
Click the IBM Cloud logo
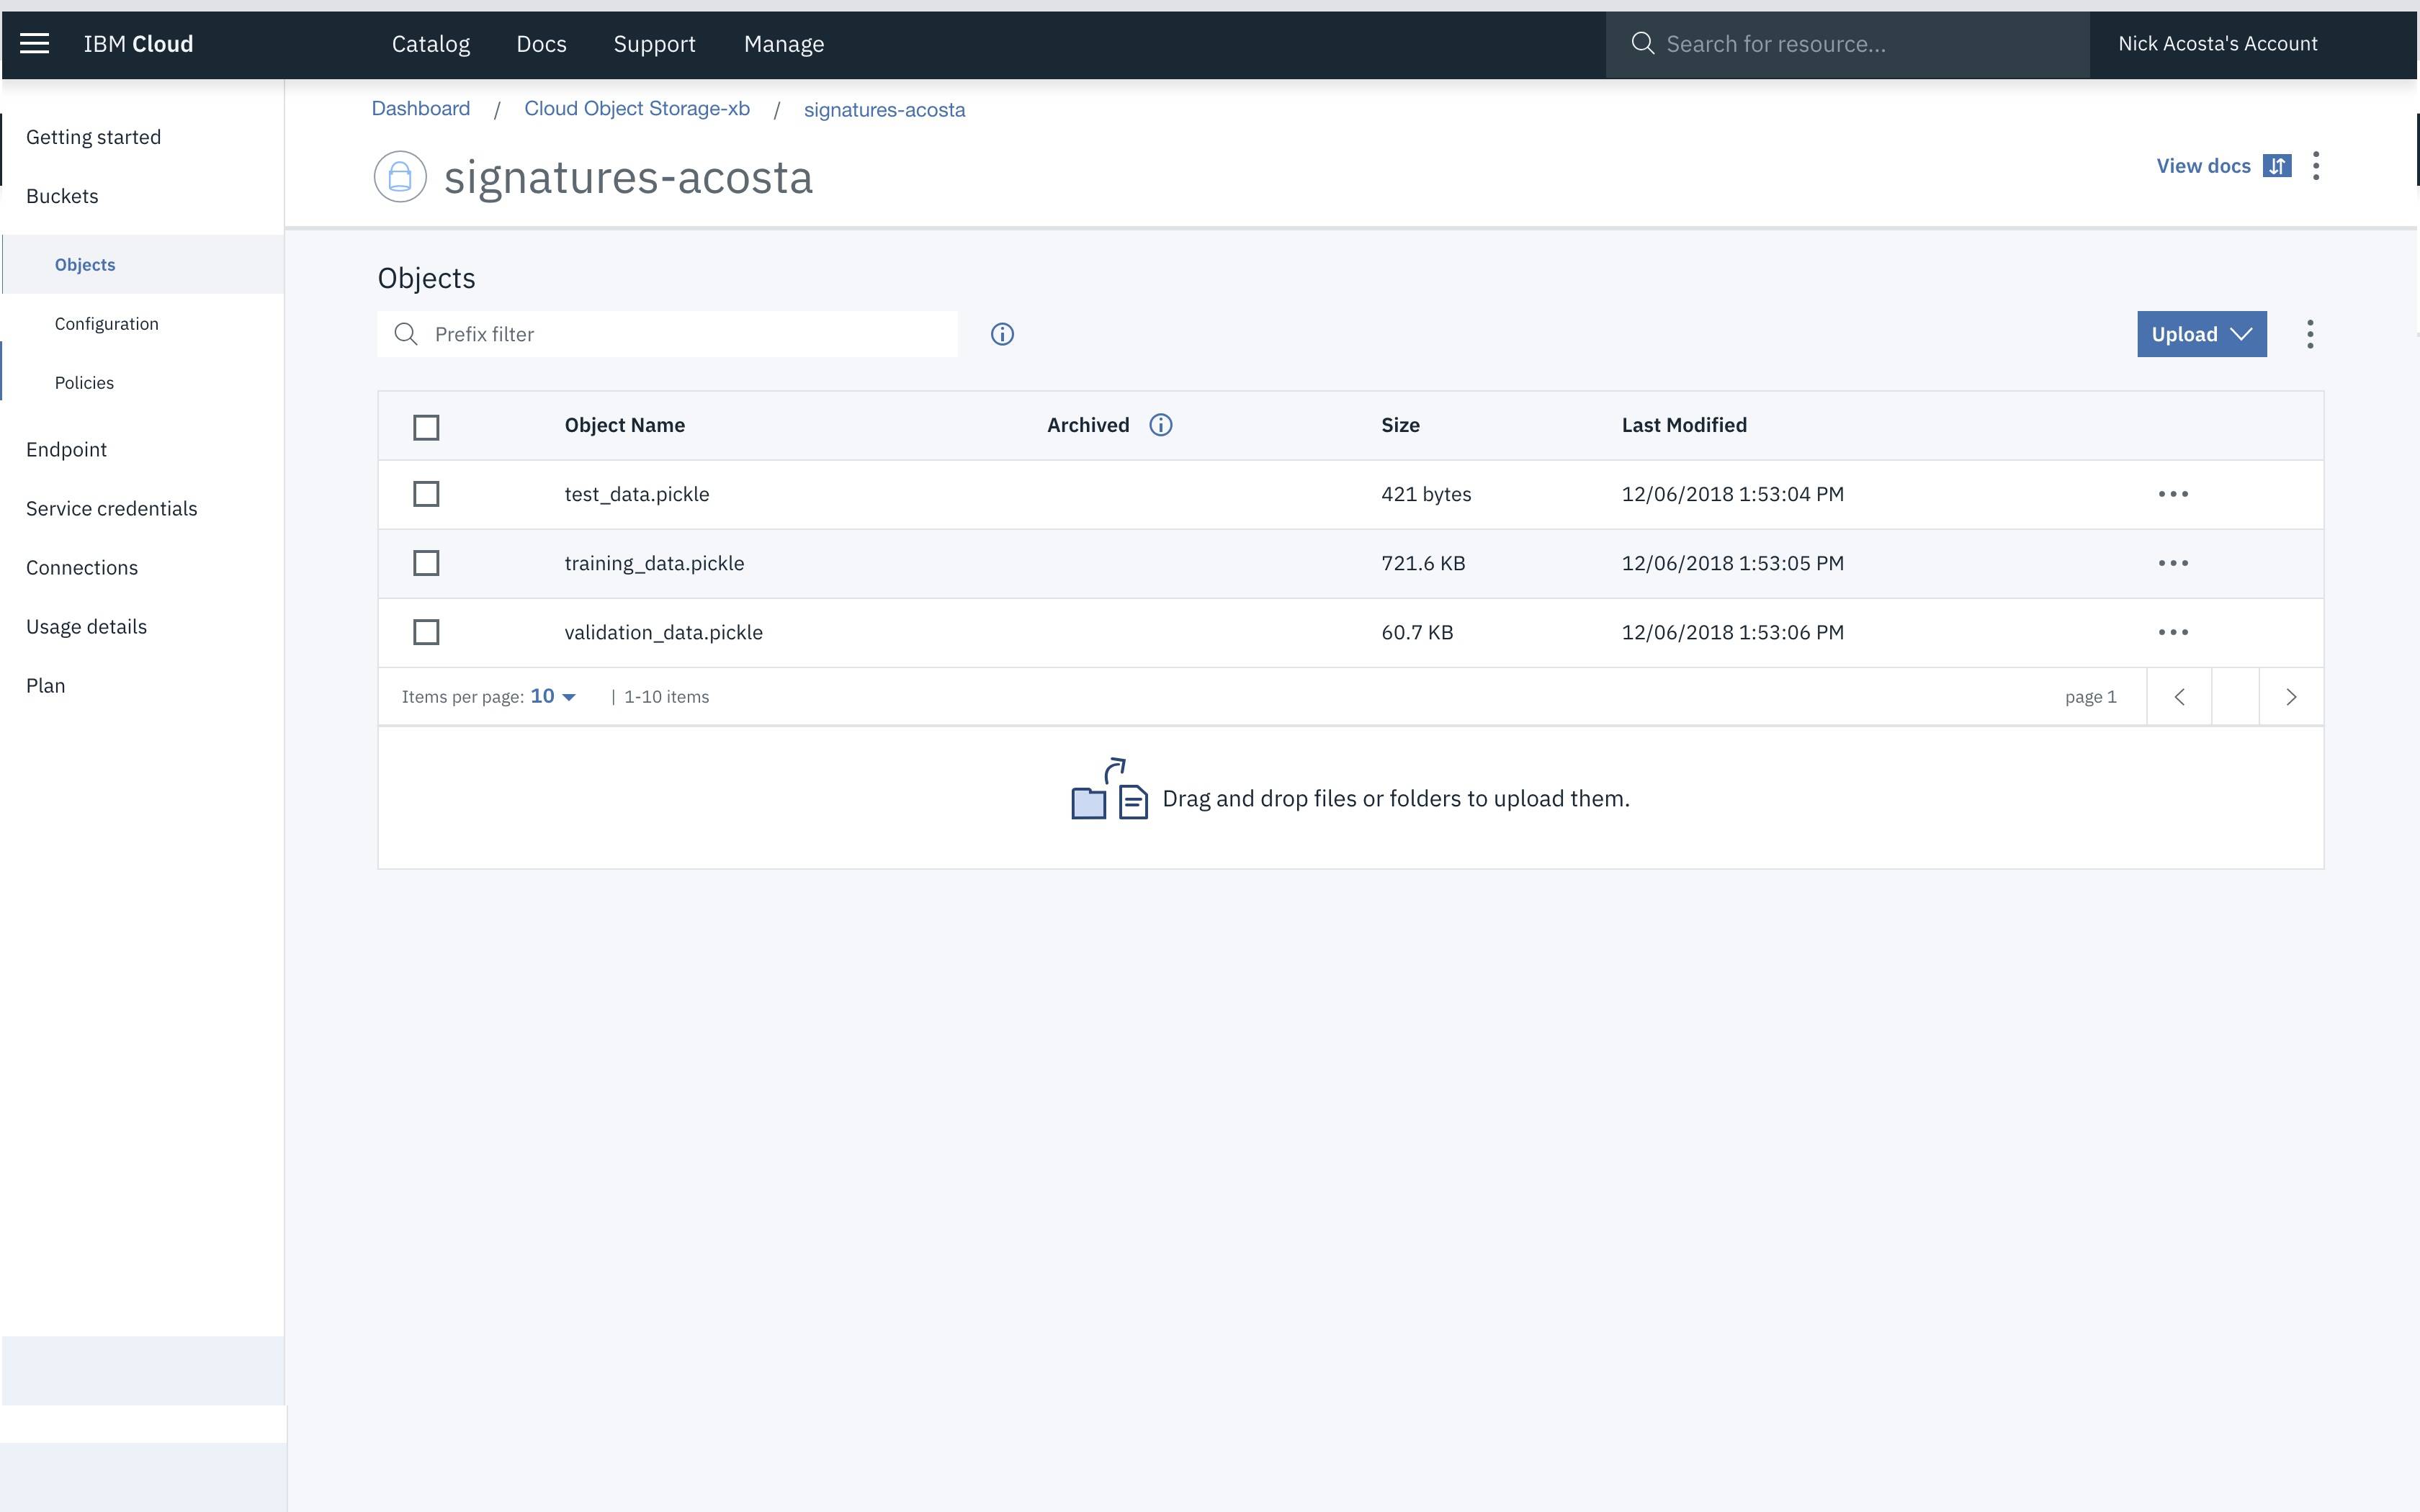[x=138, y=44]
